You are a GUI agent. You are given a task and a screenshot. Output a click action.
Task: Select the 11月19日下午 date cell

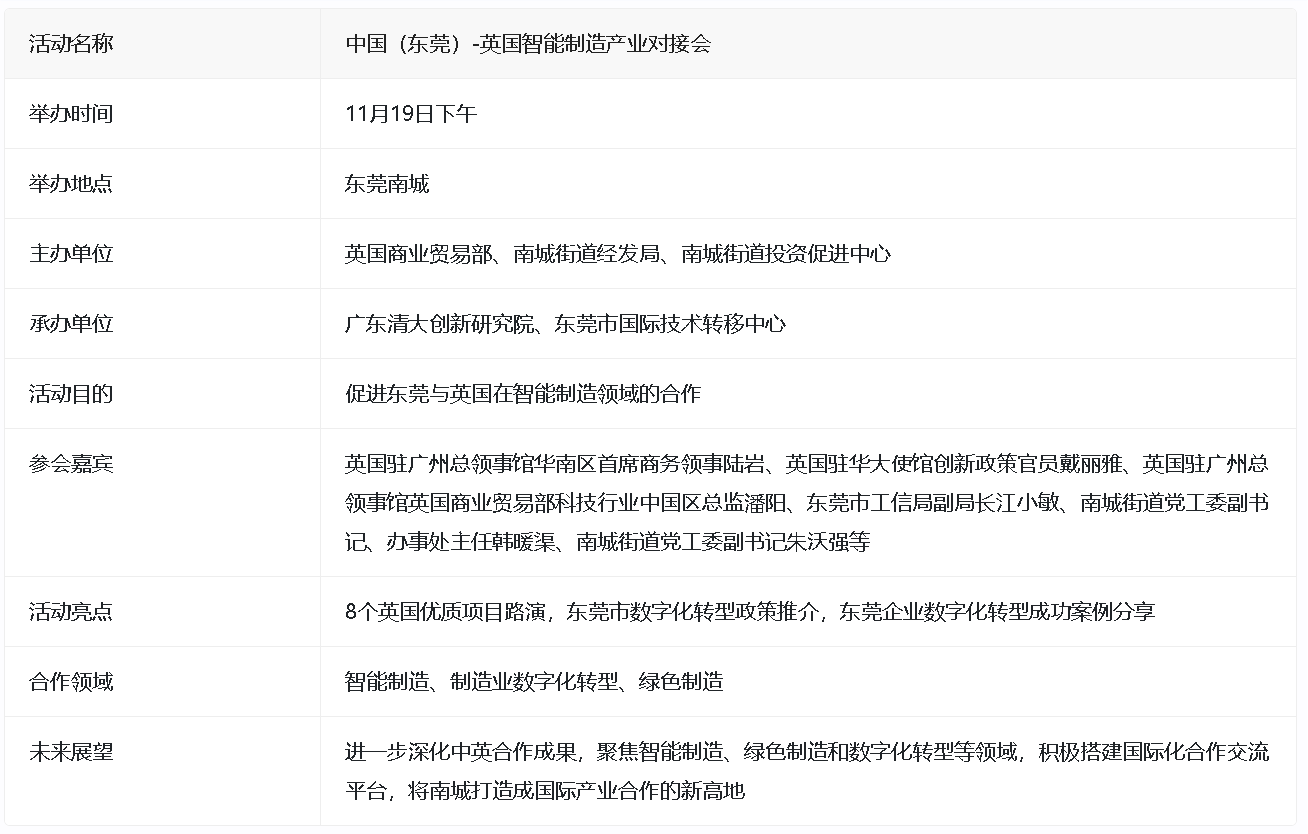point(410,114)
